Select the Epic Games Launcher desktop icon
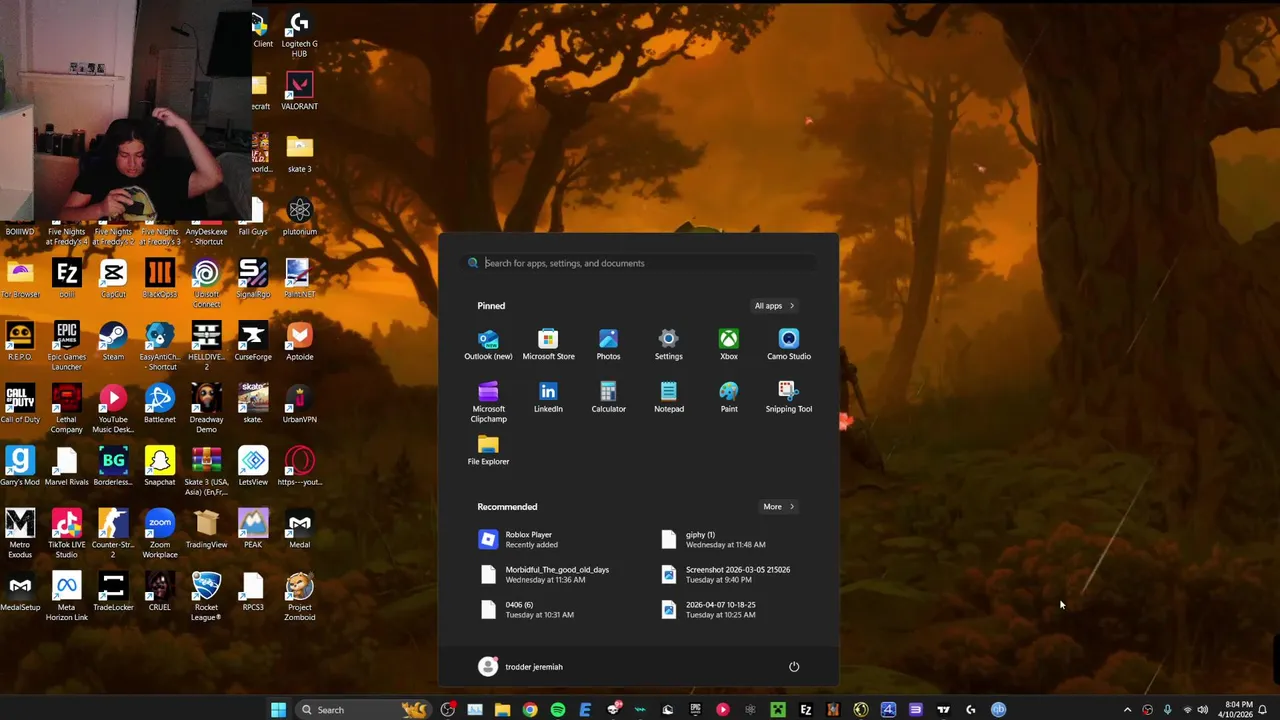 [x=66, y=346]
